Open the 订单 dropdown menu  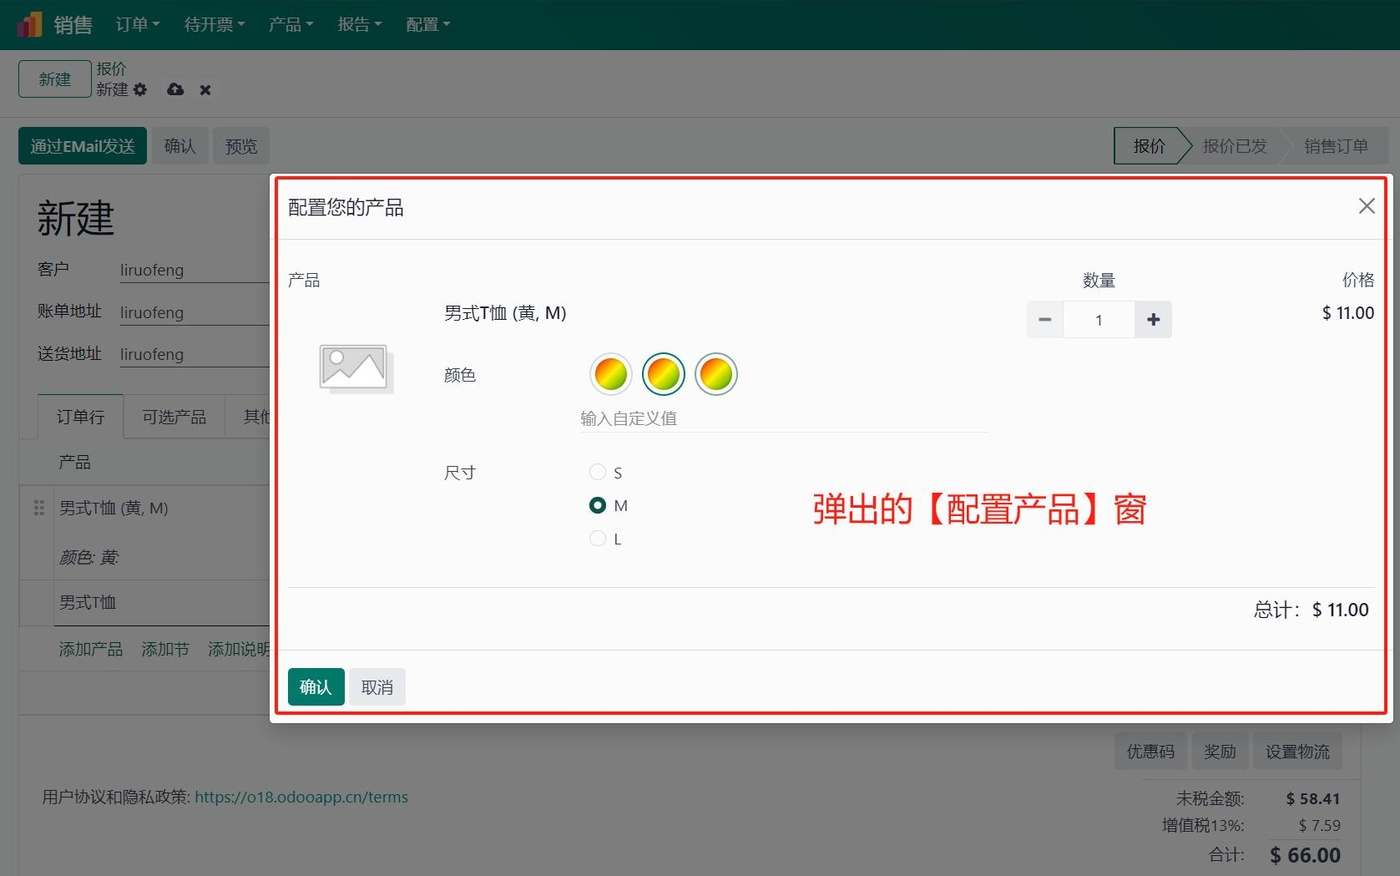point(136,23)
